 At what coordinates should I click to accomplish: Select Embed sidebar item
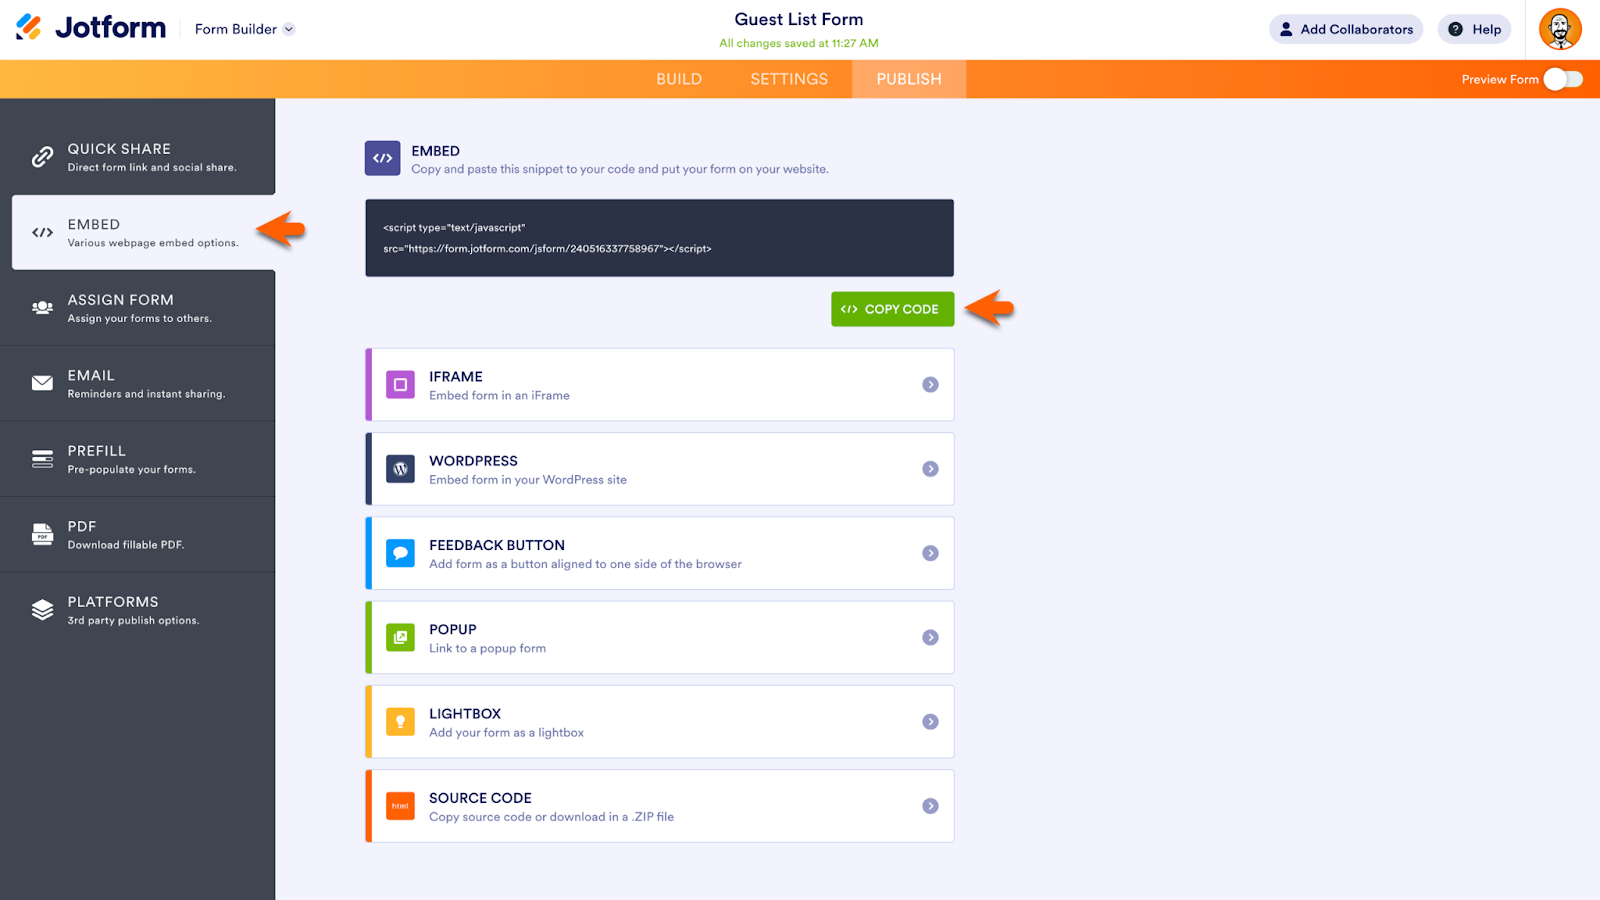[x=143, y=232]
